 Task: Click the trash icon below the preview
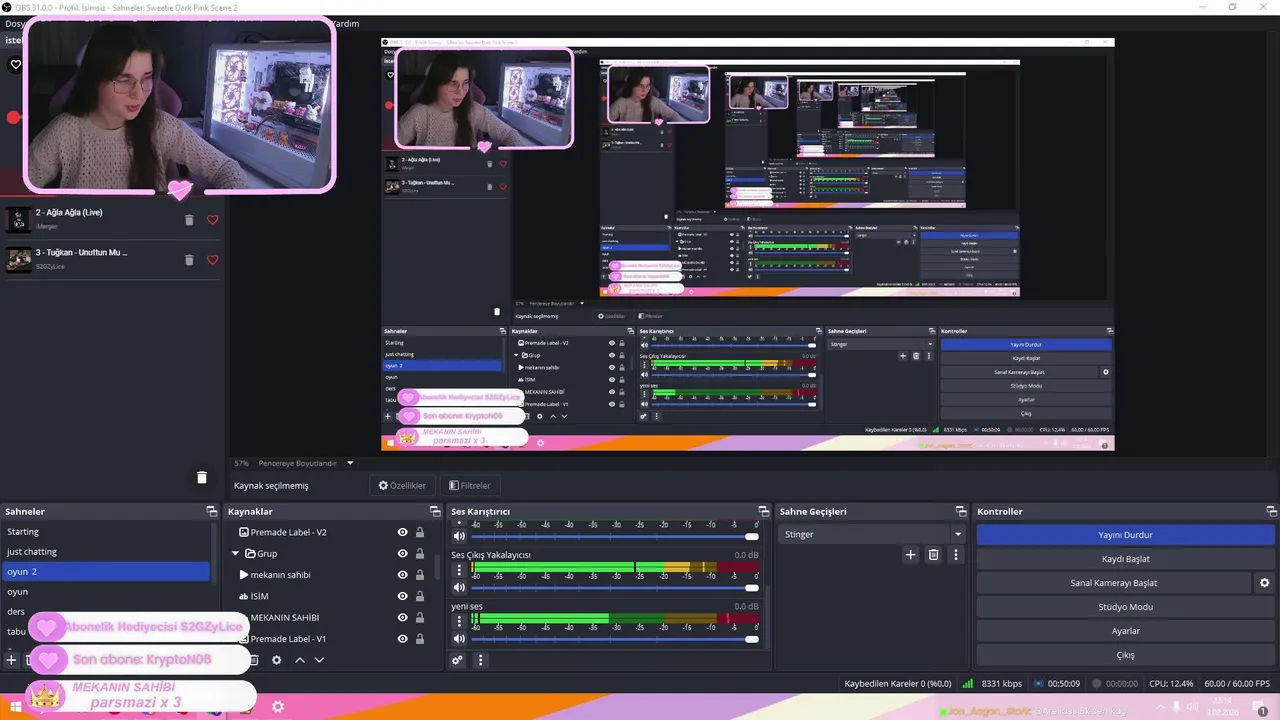[201, 478]
